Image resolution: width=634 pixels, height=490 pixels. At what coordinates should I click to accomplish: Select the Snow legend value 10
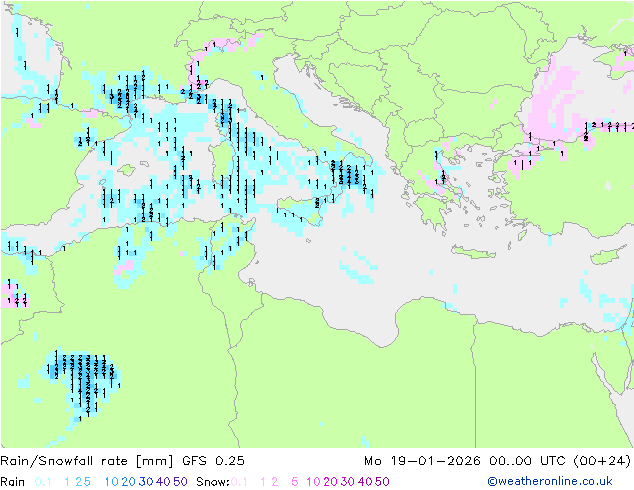313,482
